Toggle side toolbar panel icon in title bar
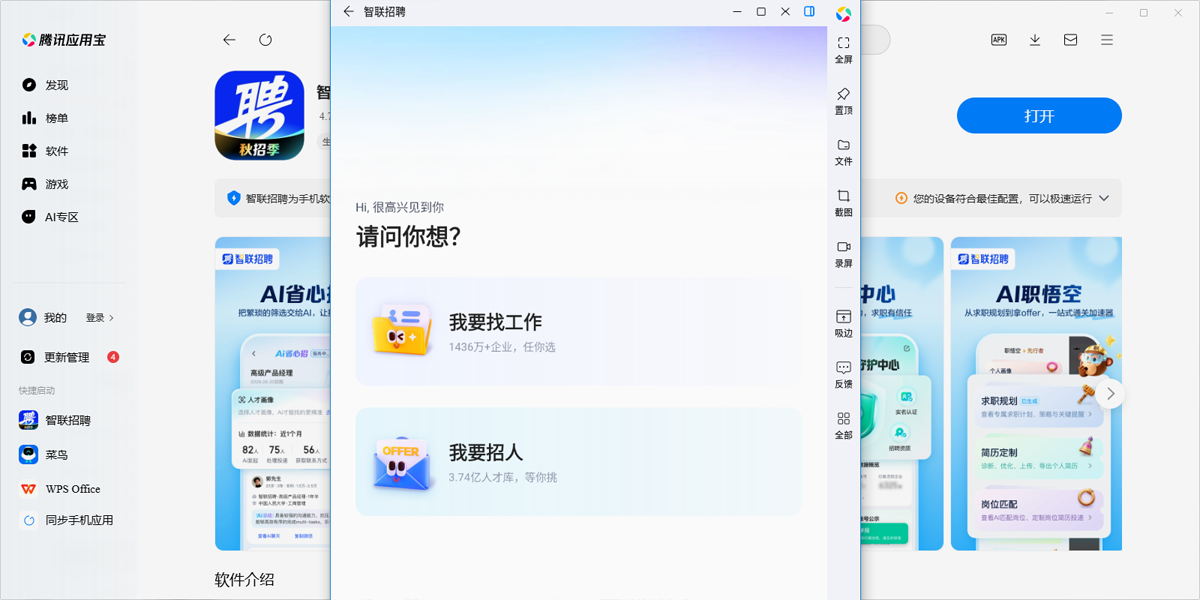The width and height of the screenshot is (1200, 600). point(810,12)
